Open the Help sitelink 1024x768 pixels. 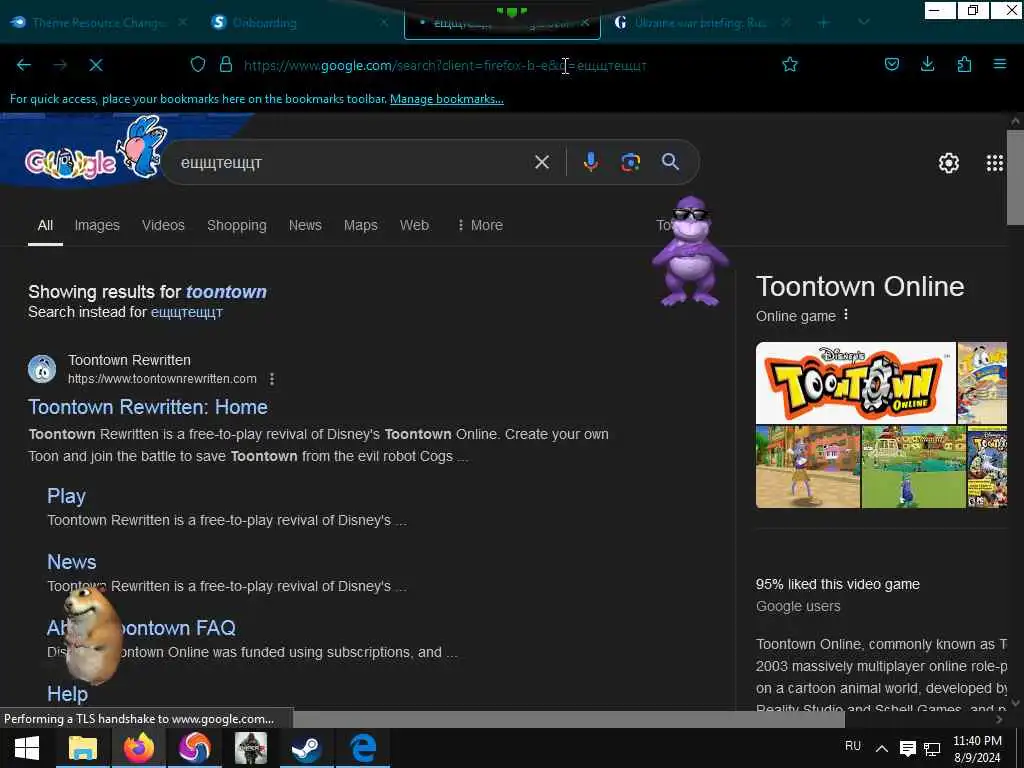click(67, 694)
